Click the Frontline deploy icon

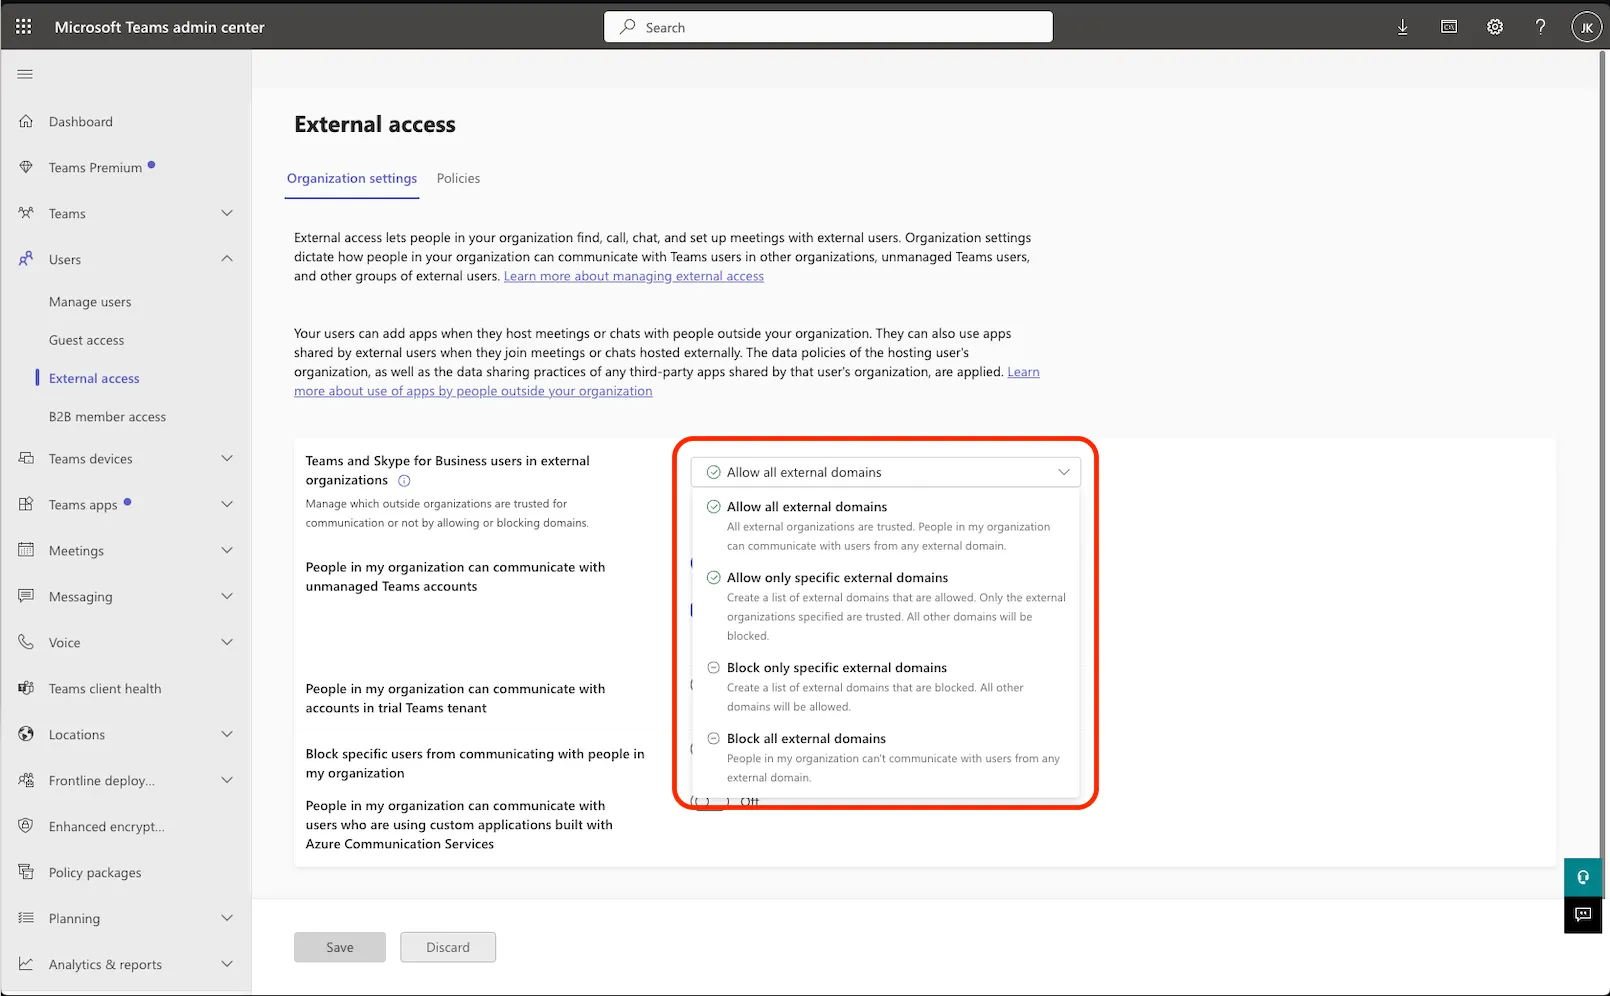(26, 780)
